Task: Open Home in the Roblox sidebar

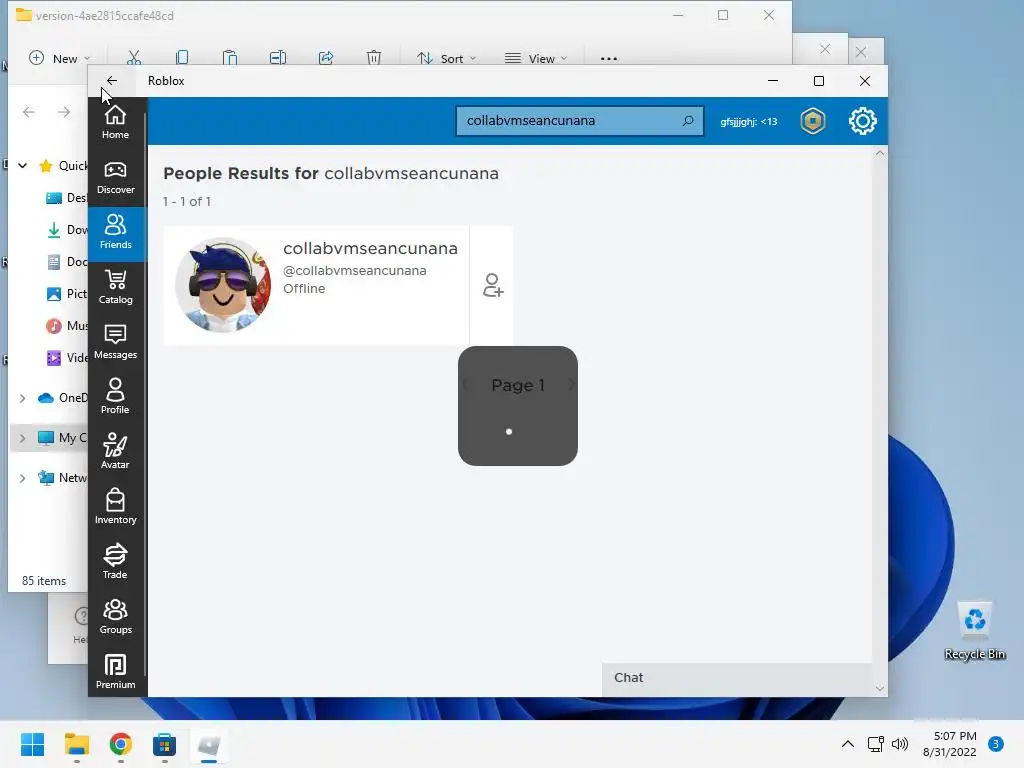Action: point(116,122)
